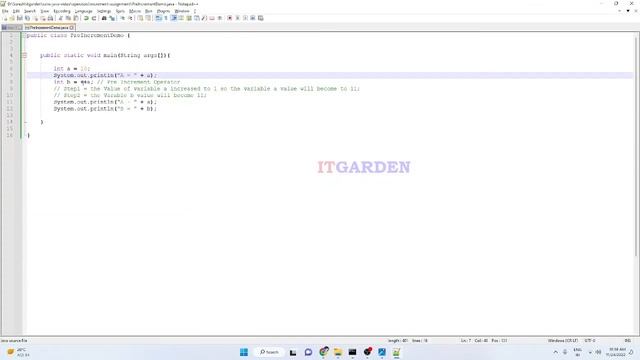The image size is (640, 360).
Task: Open Find with the binoculars icon
Action: [x=104, y=18]
